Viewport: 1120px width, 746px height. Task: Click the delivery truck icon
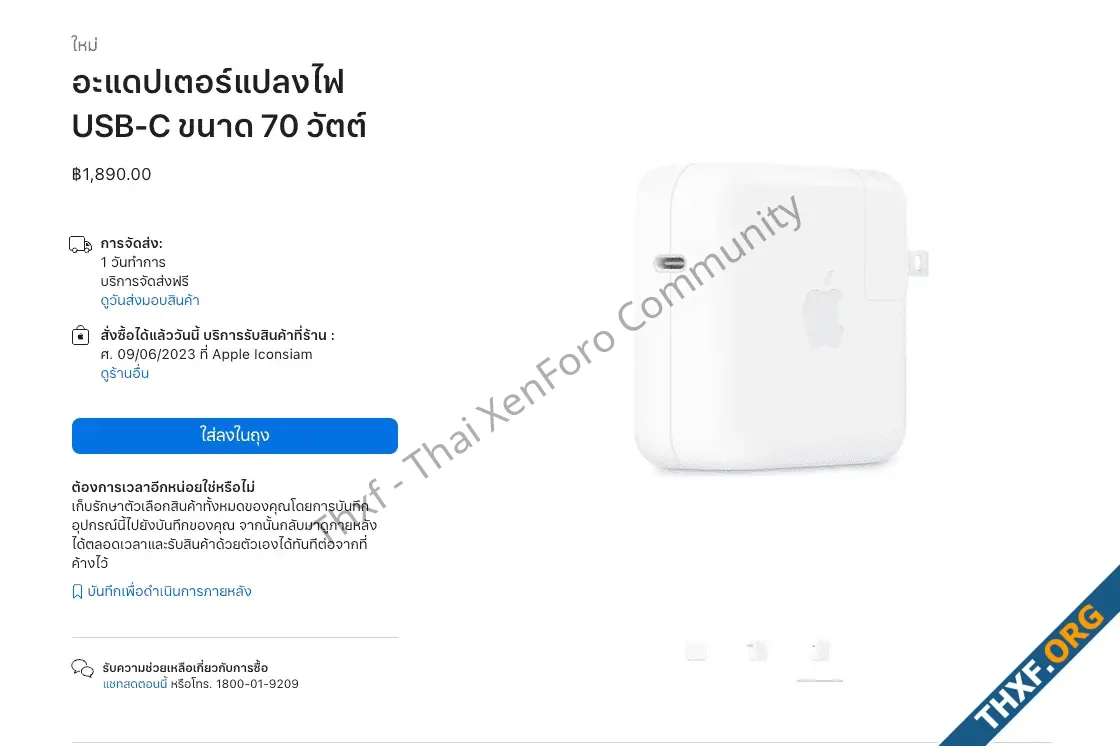coord(80,245)
